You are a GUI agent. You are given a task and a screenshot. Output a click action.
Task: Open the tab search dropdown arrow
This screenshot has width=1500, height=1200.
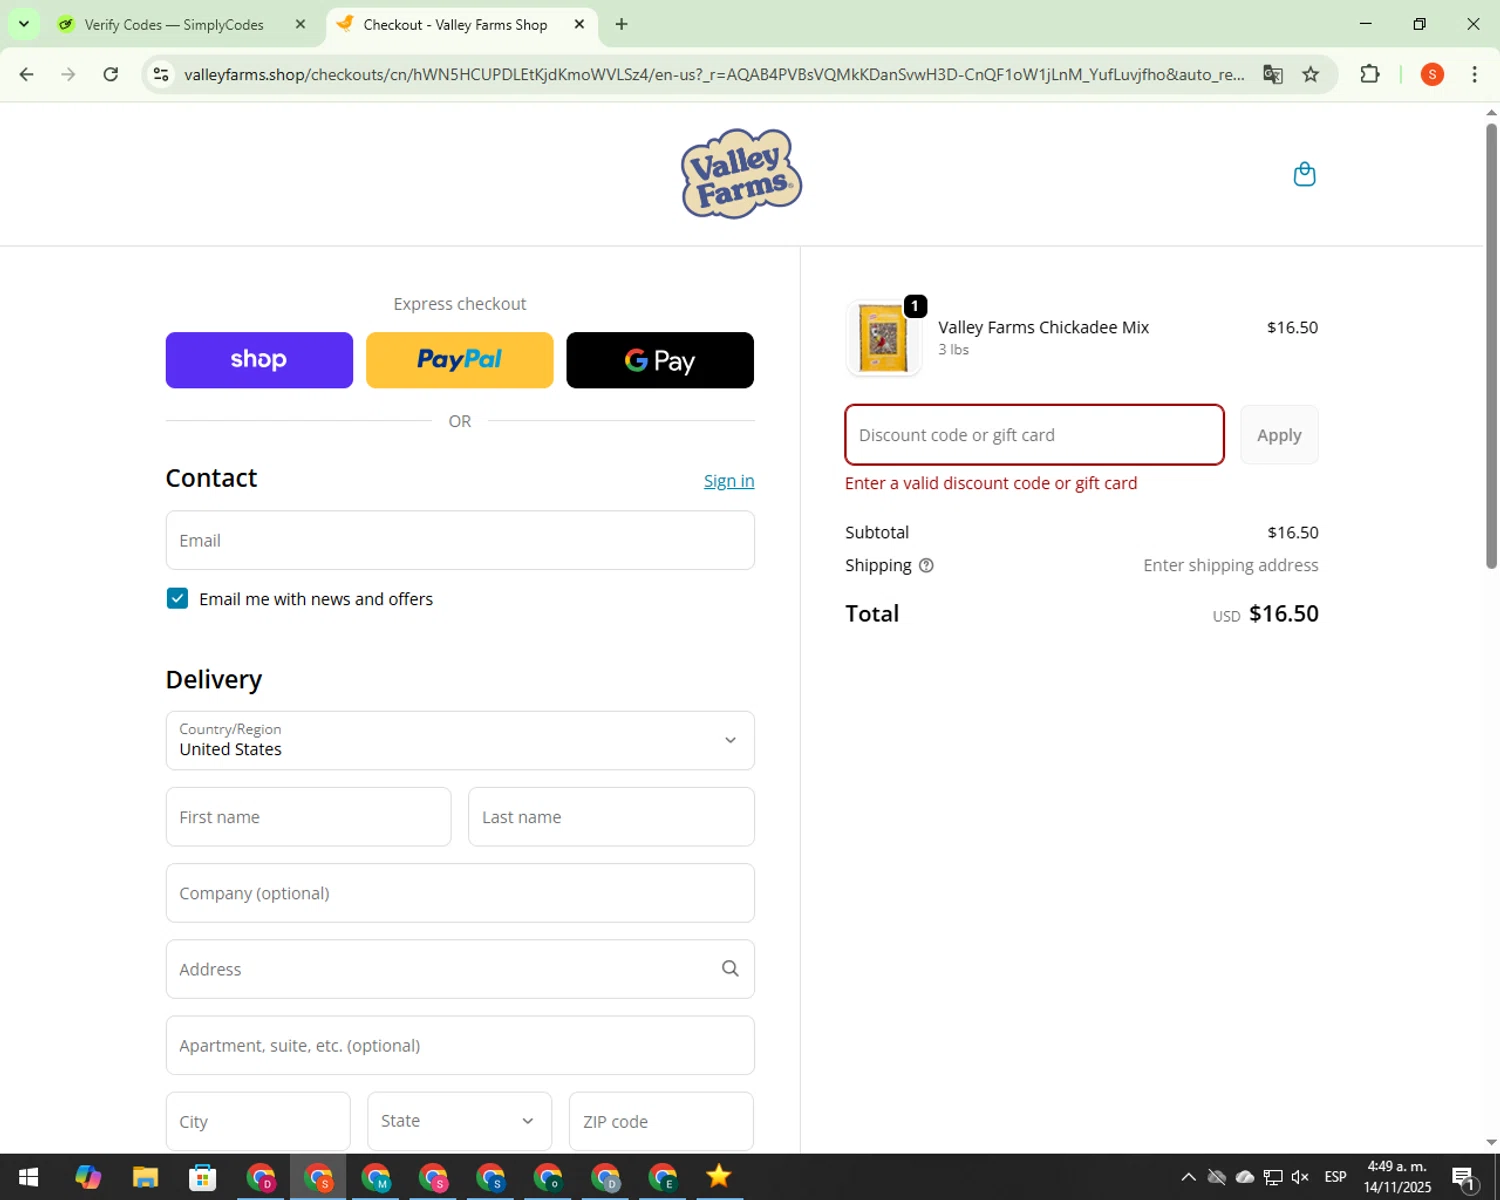point(23,24)
